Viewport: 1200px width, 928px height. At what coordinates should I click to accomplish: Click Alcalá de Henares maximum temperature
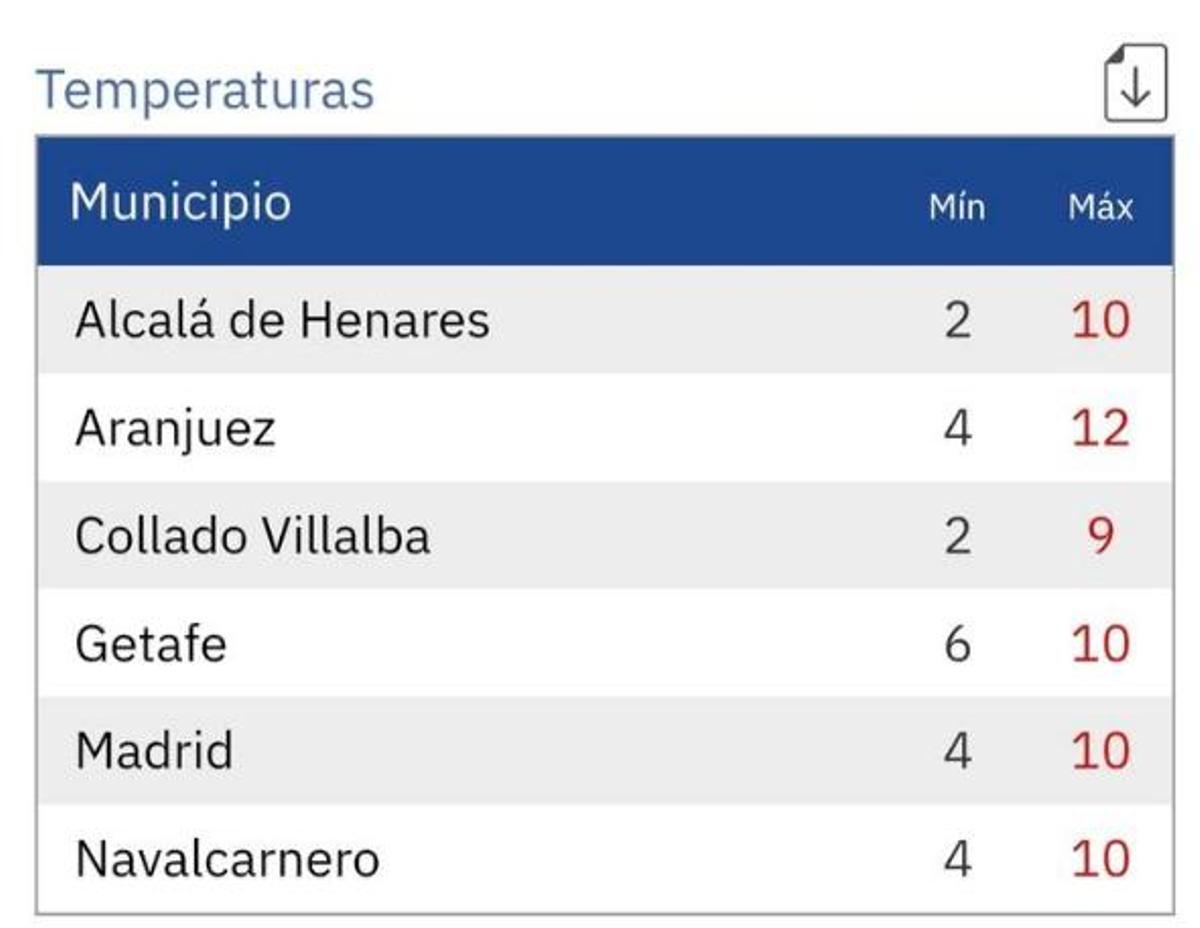tap(1100, 321)
